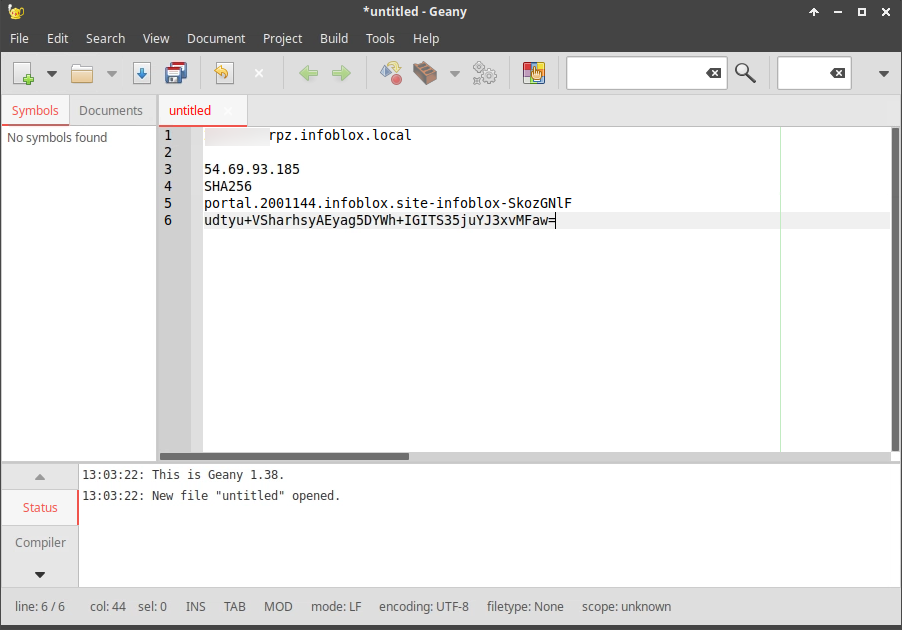Open the Build menu
The height and width of the screenshot is (630, 902).
tap(334, 39)
